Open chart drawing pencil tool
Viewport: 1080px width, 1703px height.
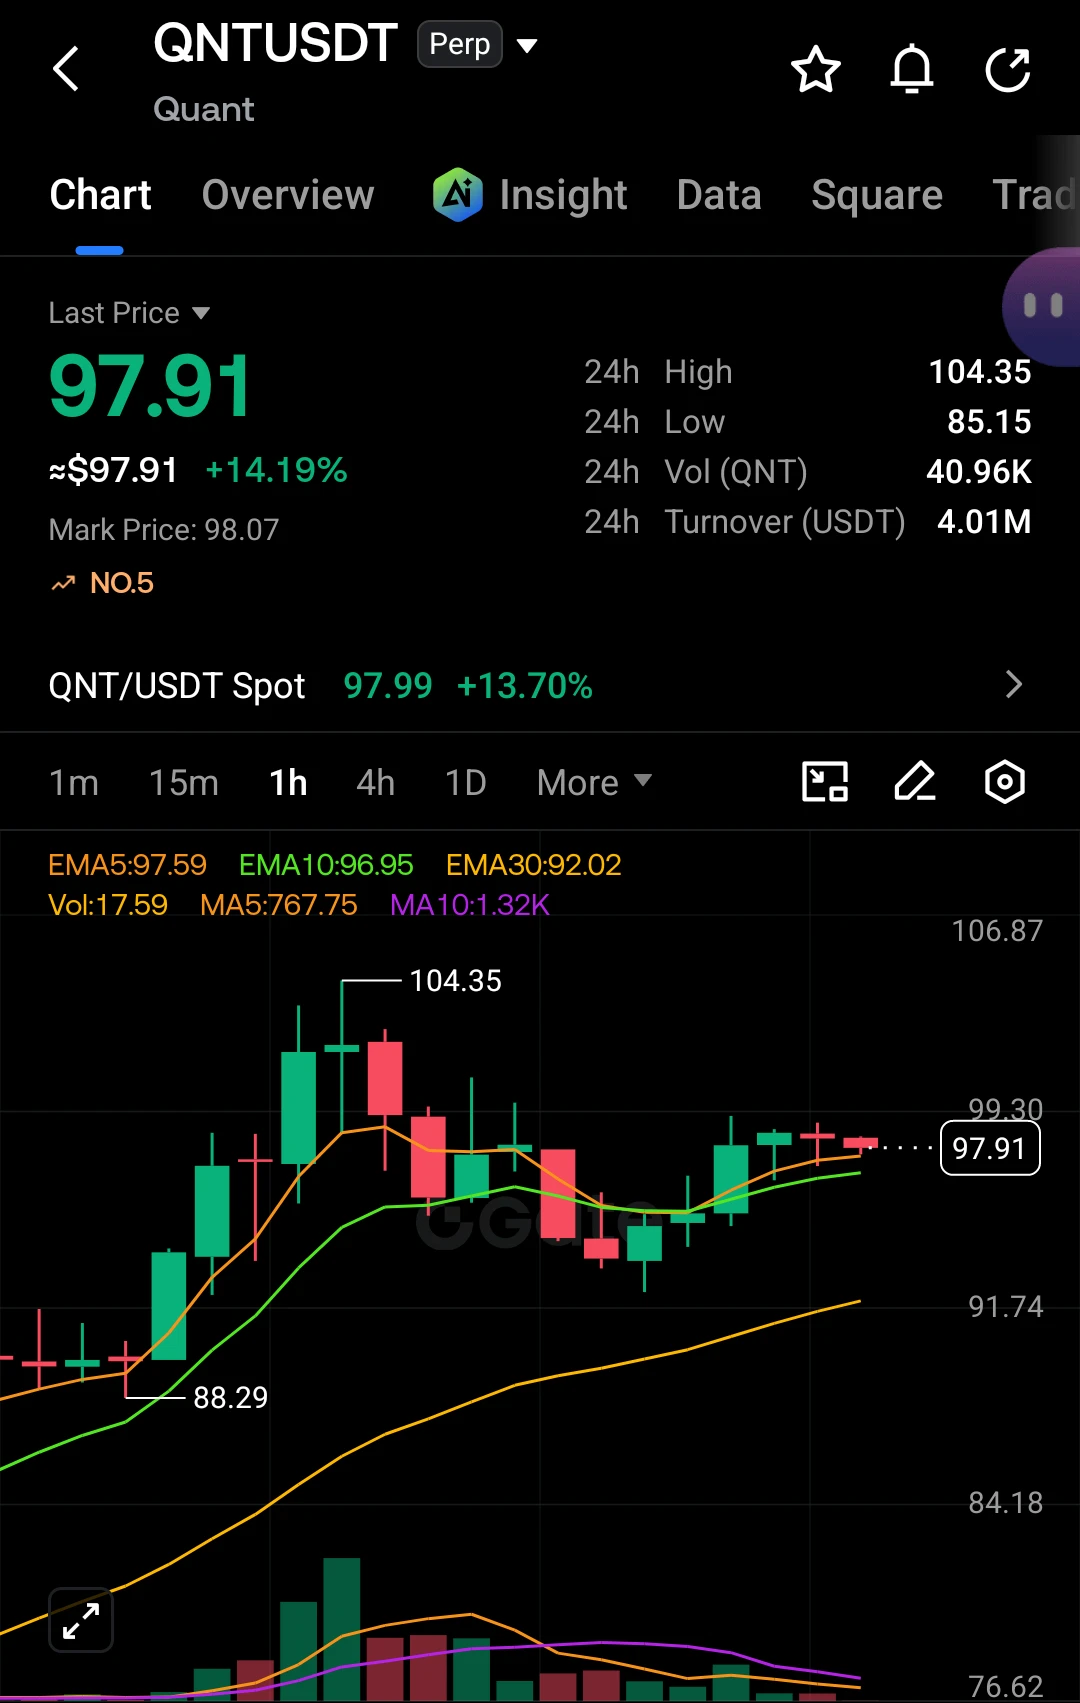pos(915,782)
